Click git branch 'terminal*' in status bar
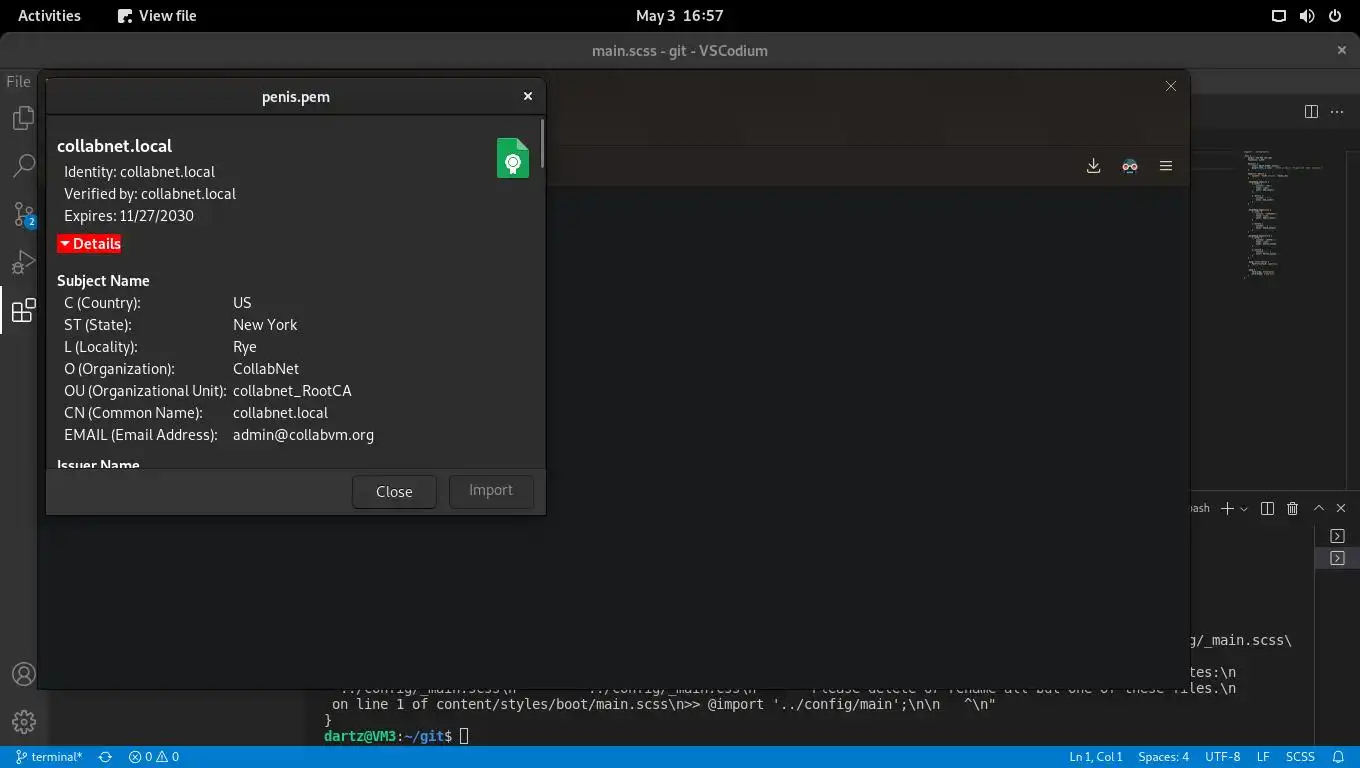This screenshot has height=768, width=1360. coord(49,757)
